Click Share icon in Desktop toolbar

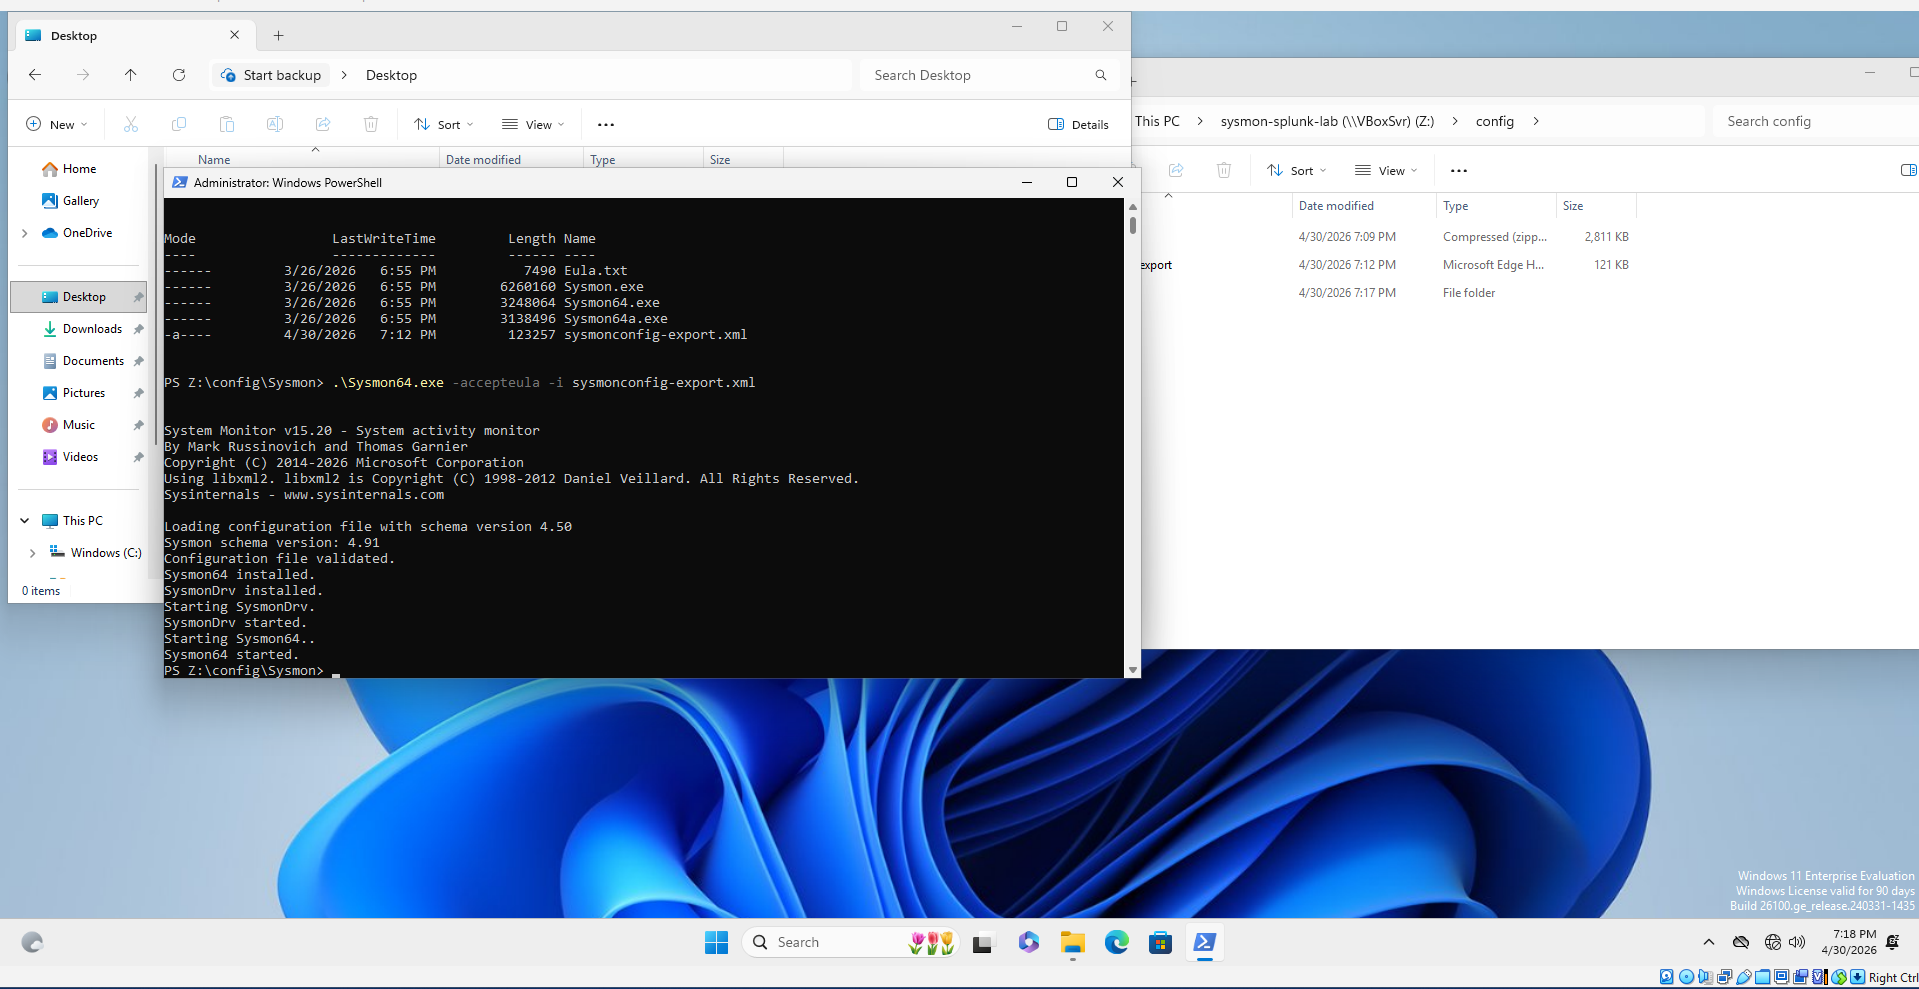tap(323, 124)
